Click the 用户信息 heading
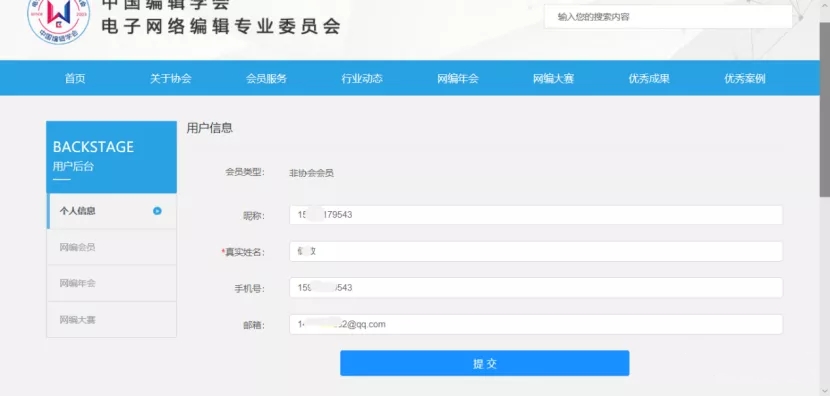830x396 pixels. pos(210,128)
